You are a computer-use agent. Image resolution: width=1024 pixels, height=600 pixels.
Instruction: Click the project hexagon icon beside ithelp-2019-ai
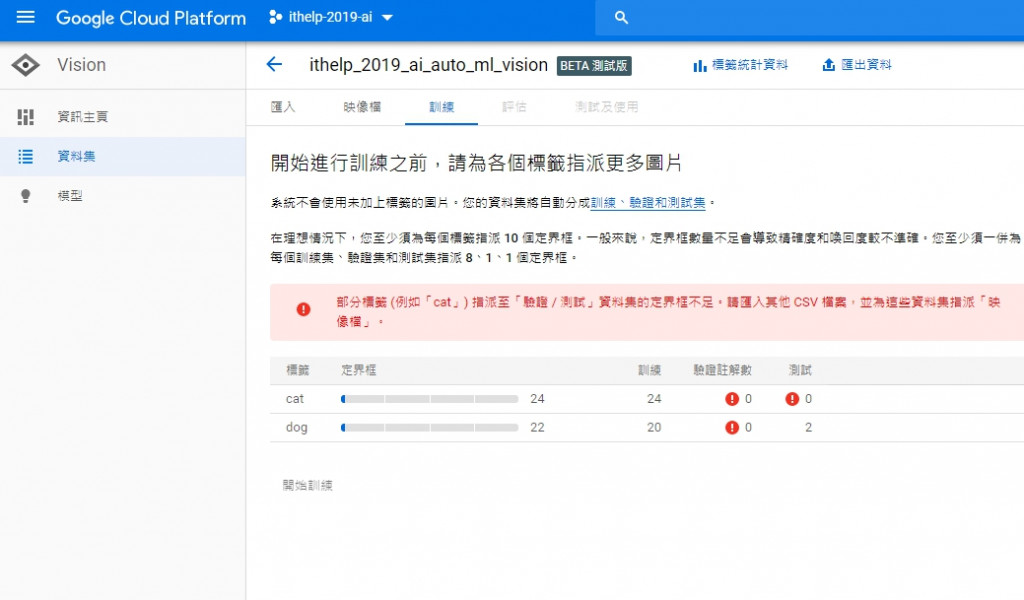click(275, 18)
